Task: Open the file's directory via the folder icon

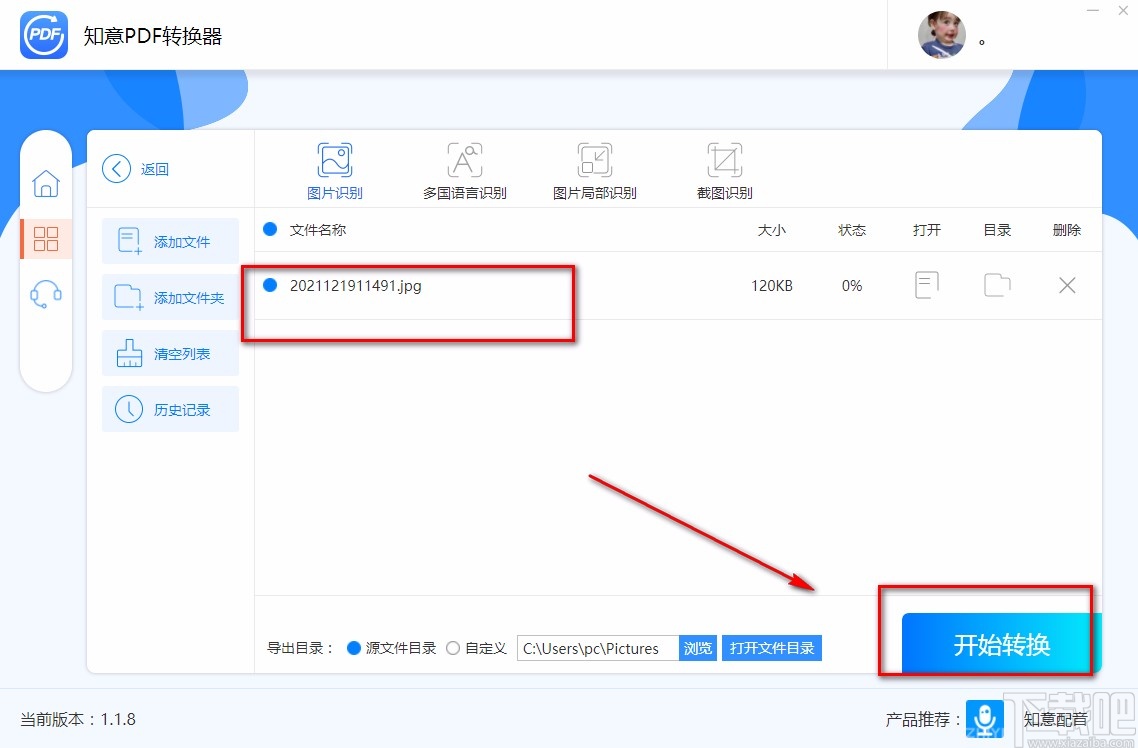Action: coord(996,285)
